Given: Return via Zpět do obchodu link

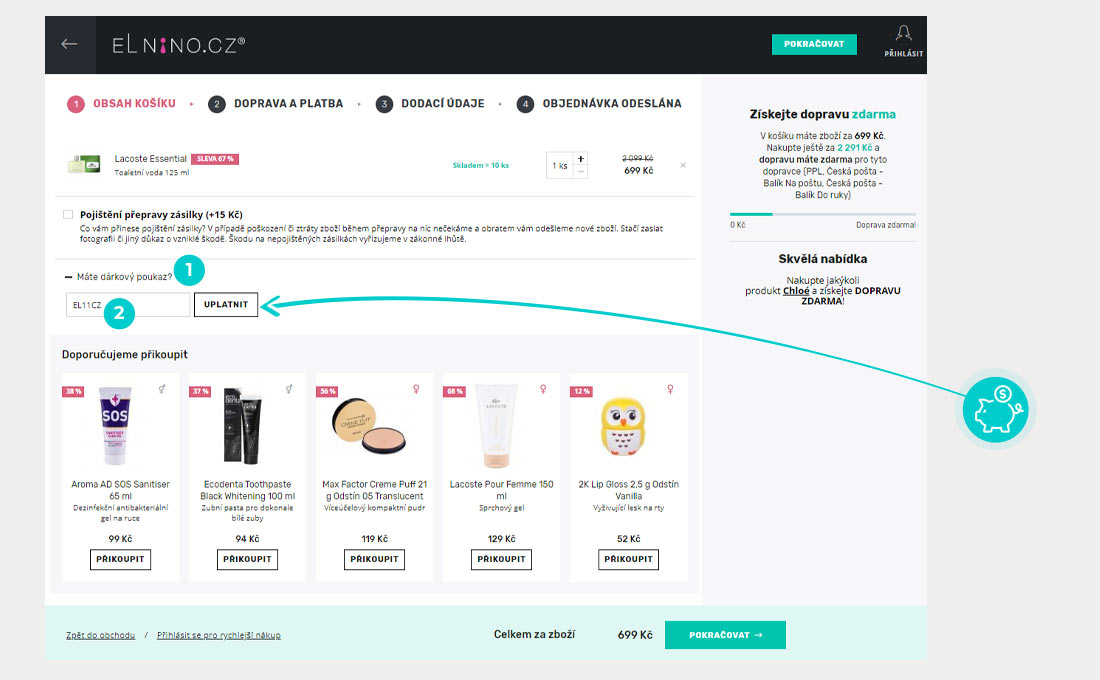Looking at the screenshot, I should pos(100,635).
